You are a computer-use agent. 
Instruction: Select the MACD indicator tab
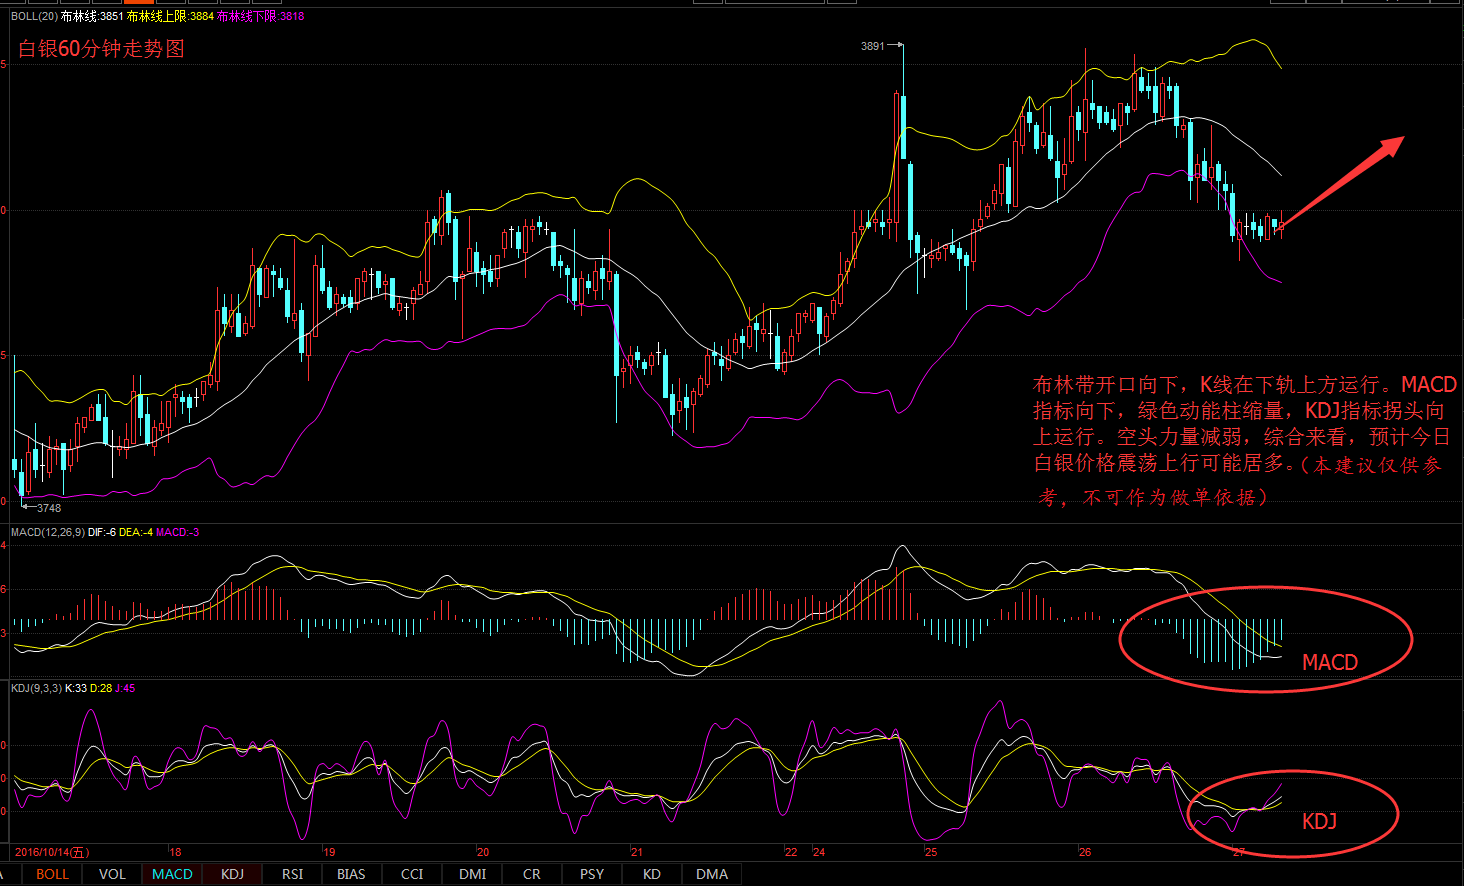(x=172, y=874)
